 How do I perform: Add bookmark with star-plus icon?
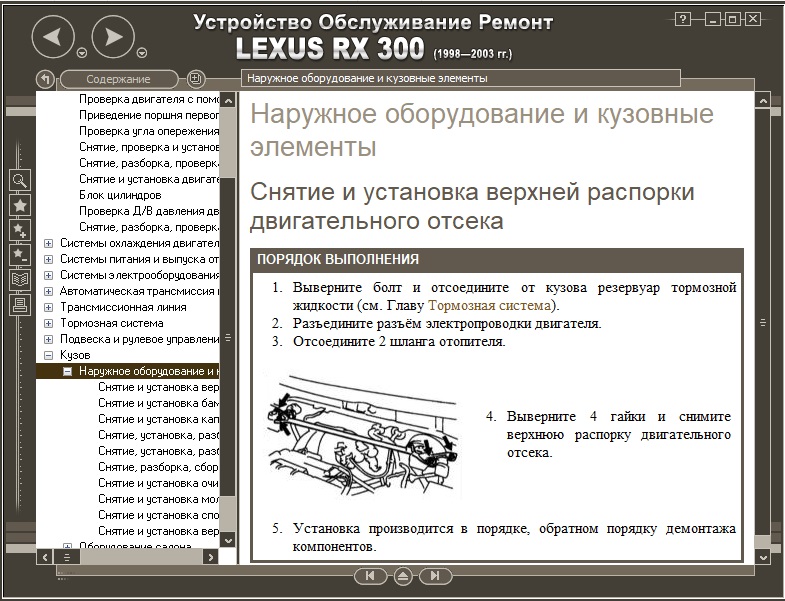20,230
